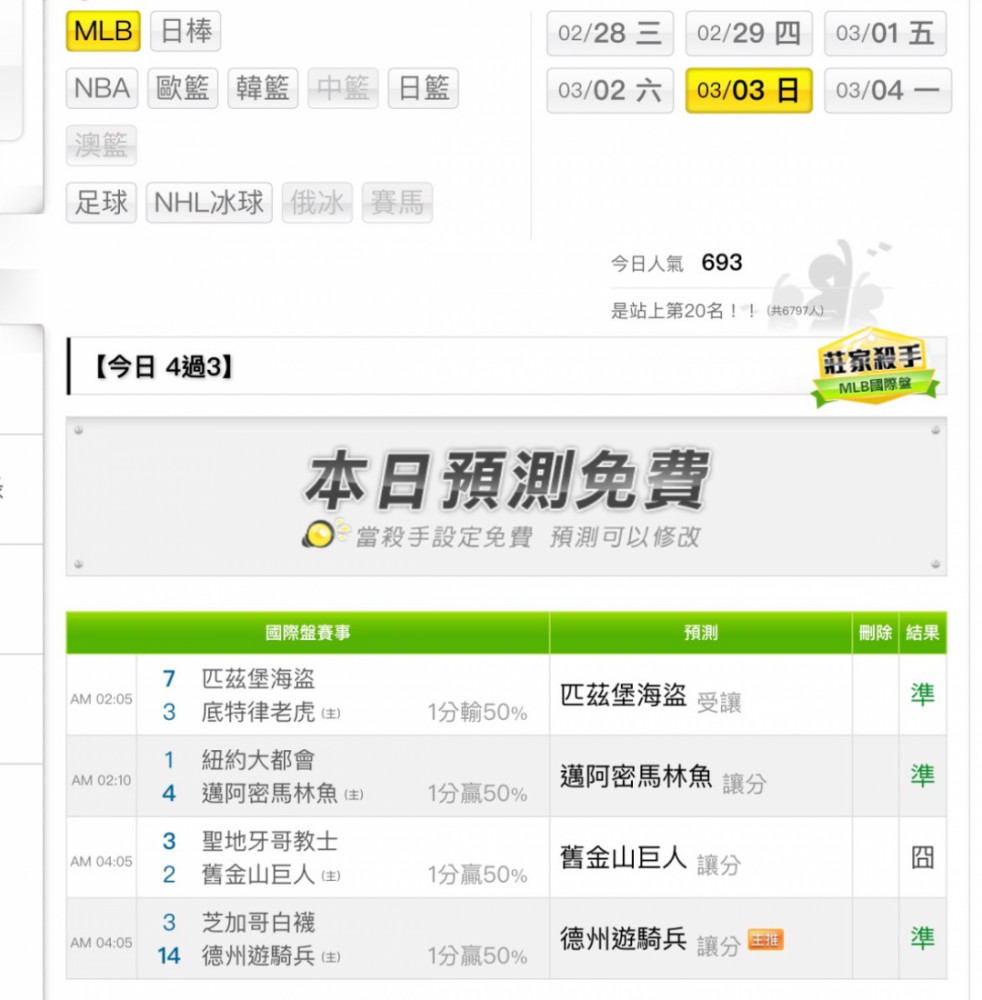Image resolution: width=982 pixels, height=1000 pixels.
Task: Switch to the NHL冰球 tab
Action: coord(209,203)
